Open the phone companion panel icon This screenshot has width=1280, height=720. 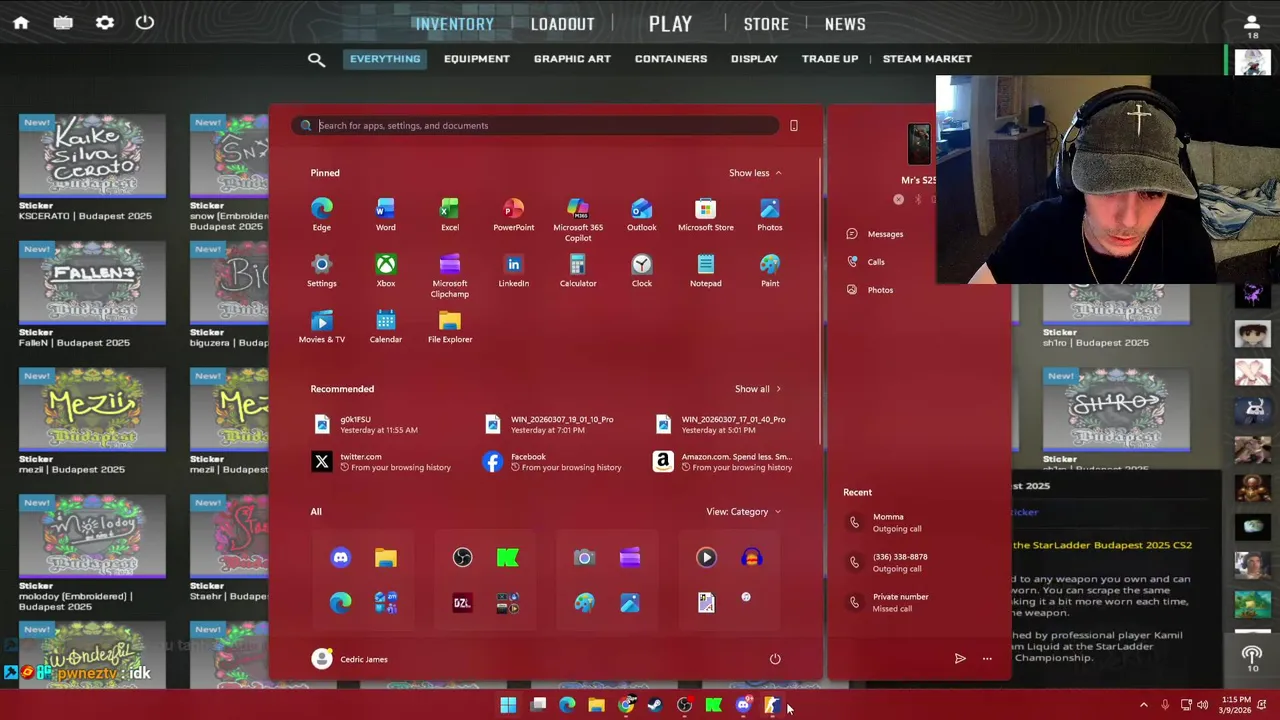[x=794, y=126]
